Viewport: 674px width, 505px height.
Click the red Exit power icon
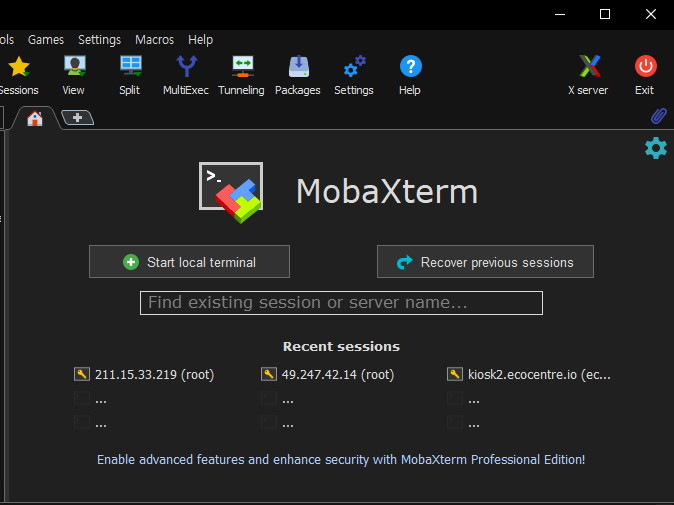(x=645, y=66)
